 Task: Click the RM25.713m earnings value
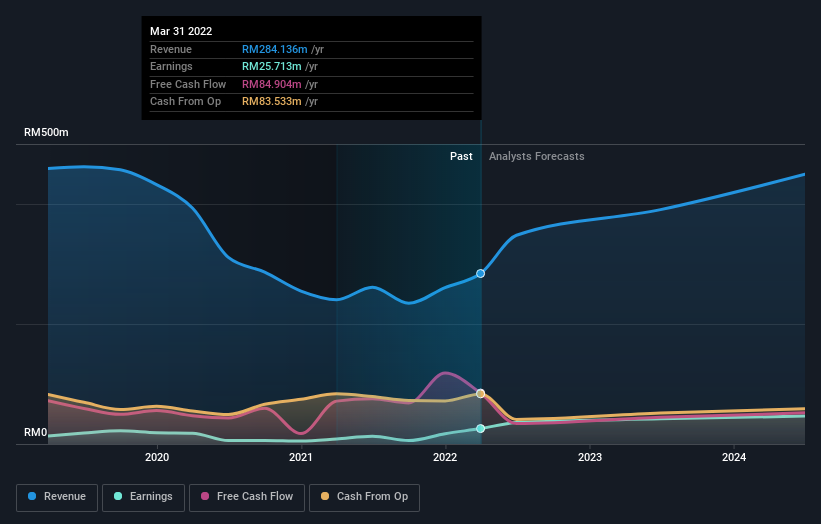coord(272,66)
